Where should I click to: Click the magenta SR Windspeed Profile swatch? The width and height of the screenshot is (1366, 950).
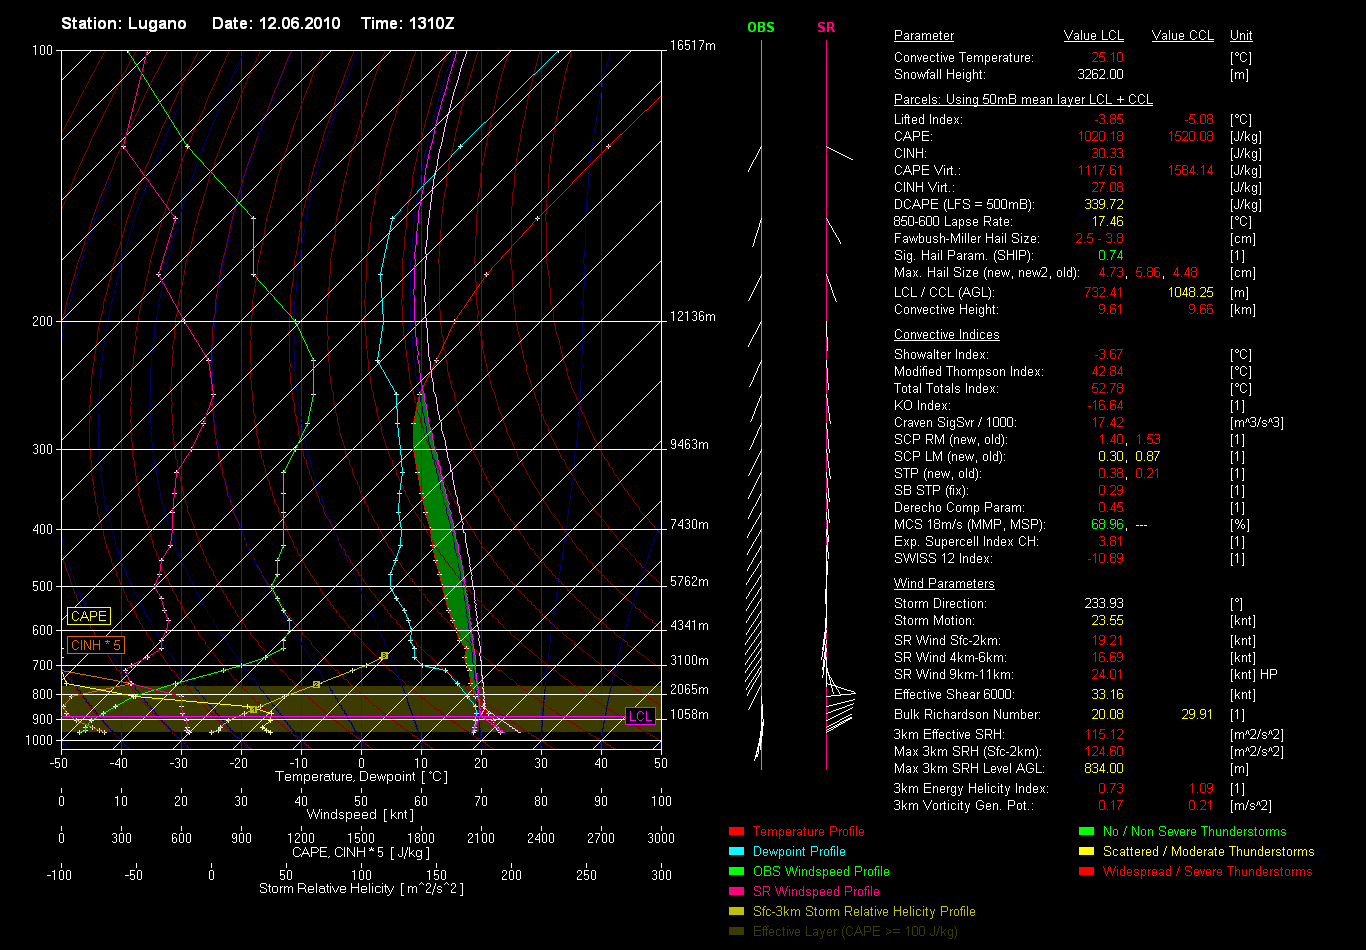coord(736,892)
